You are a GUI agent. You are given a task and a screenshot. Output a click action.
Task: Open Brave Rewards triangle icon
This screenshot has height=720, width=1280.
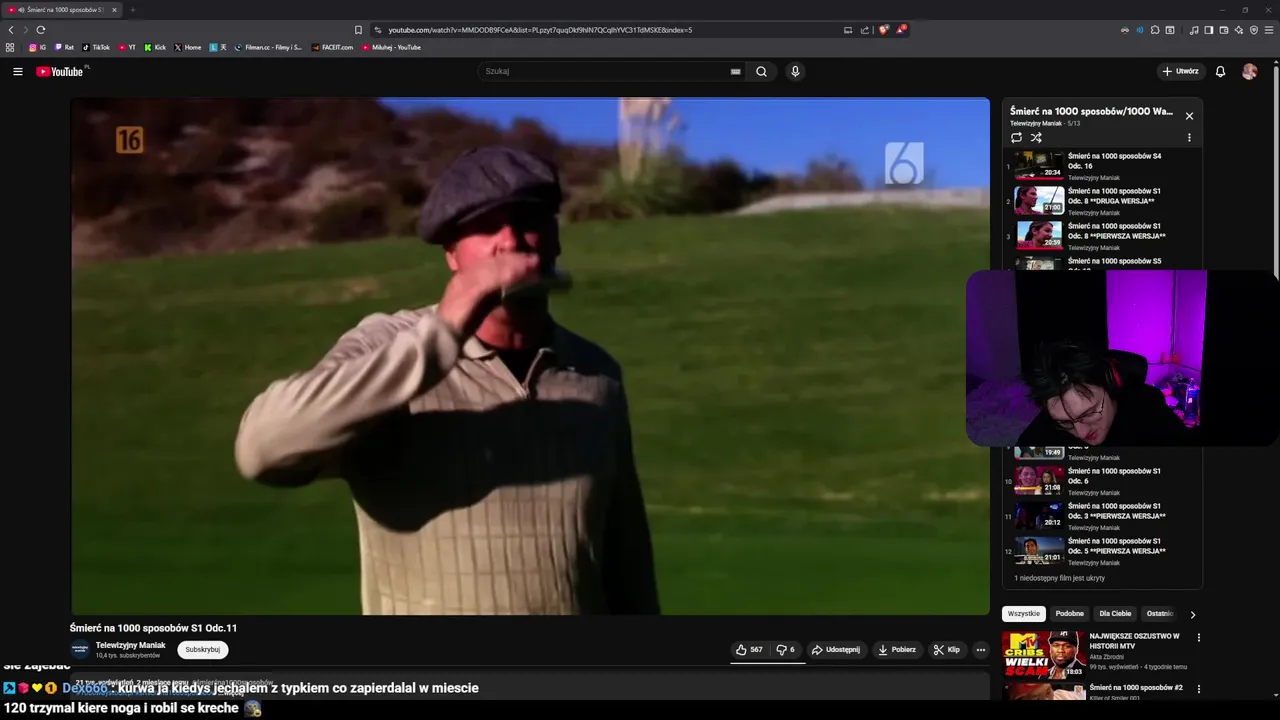(901, 30)
